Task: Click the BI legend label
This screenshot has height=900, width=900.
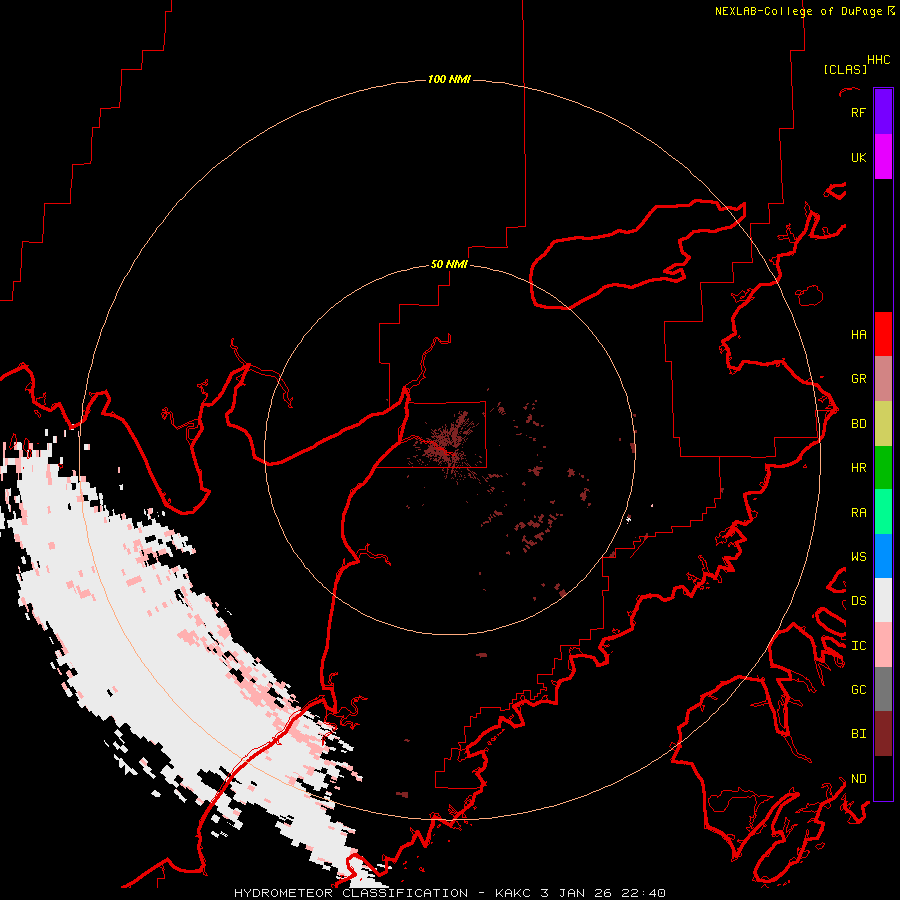Action: (x=858, y=734)
